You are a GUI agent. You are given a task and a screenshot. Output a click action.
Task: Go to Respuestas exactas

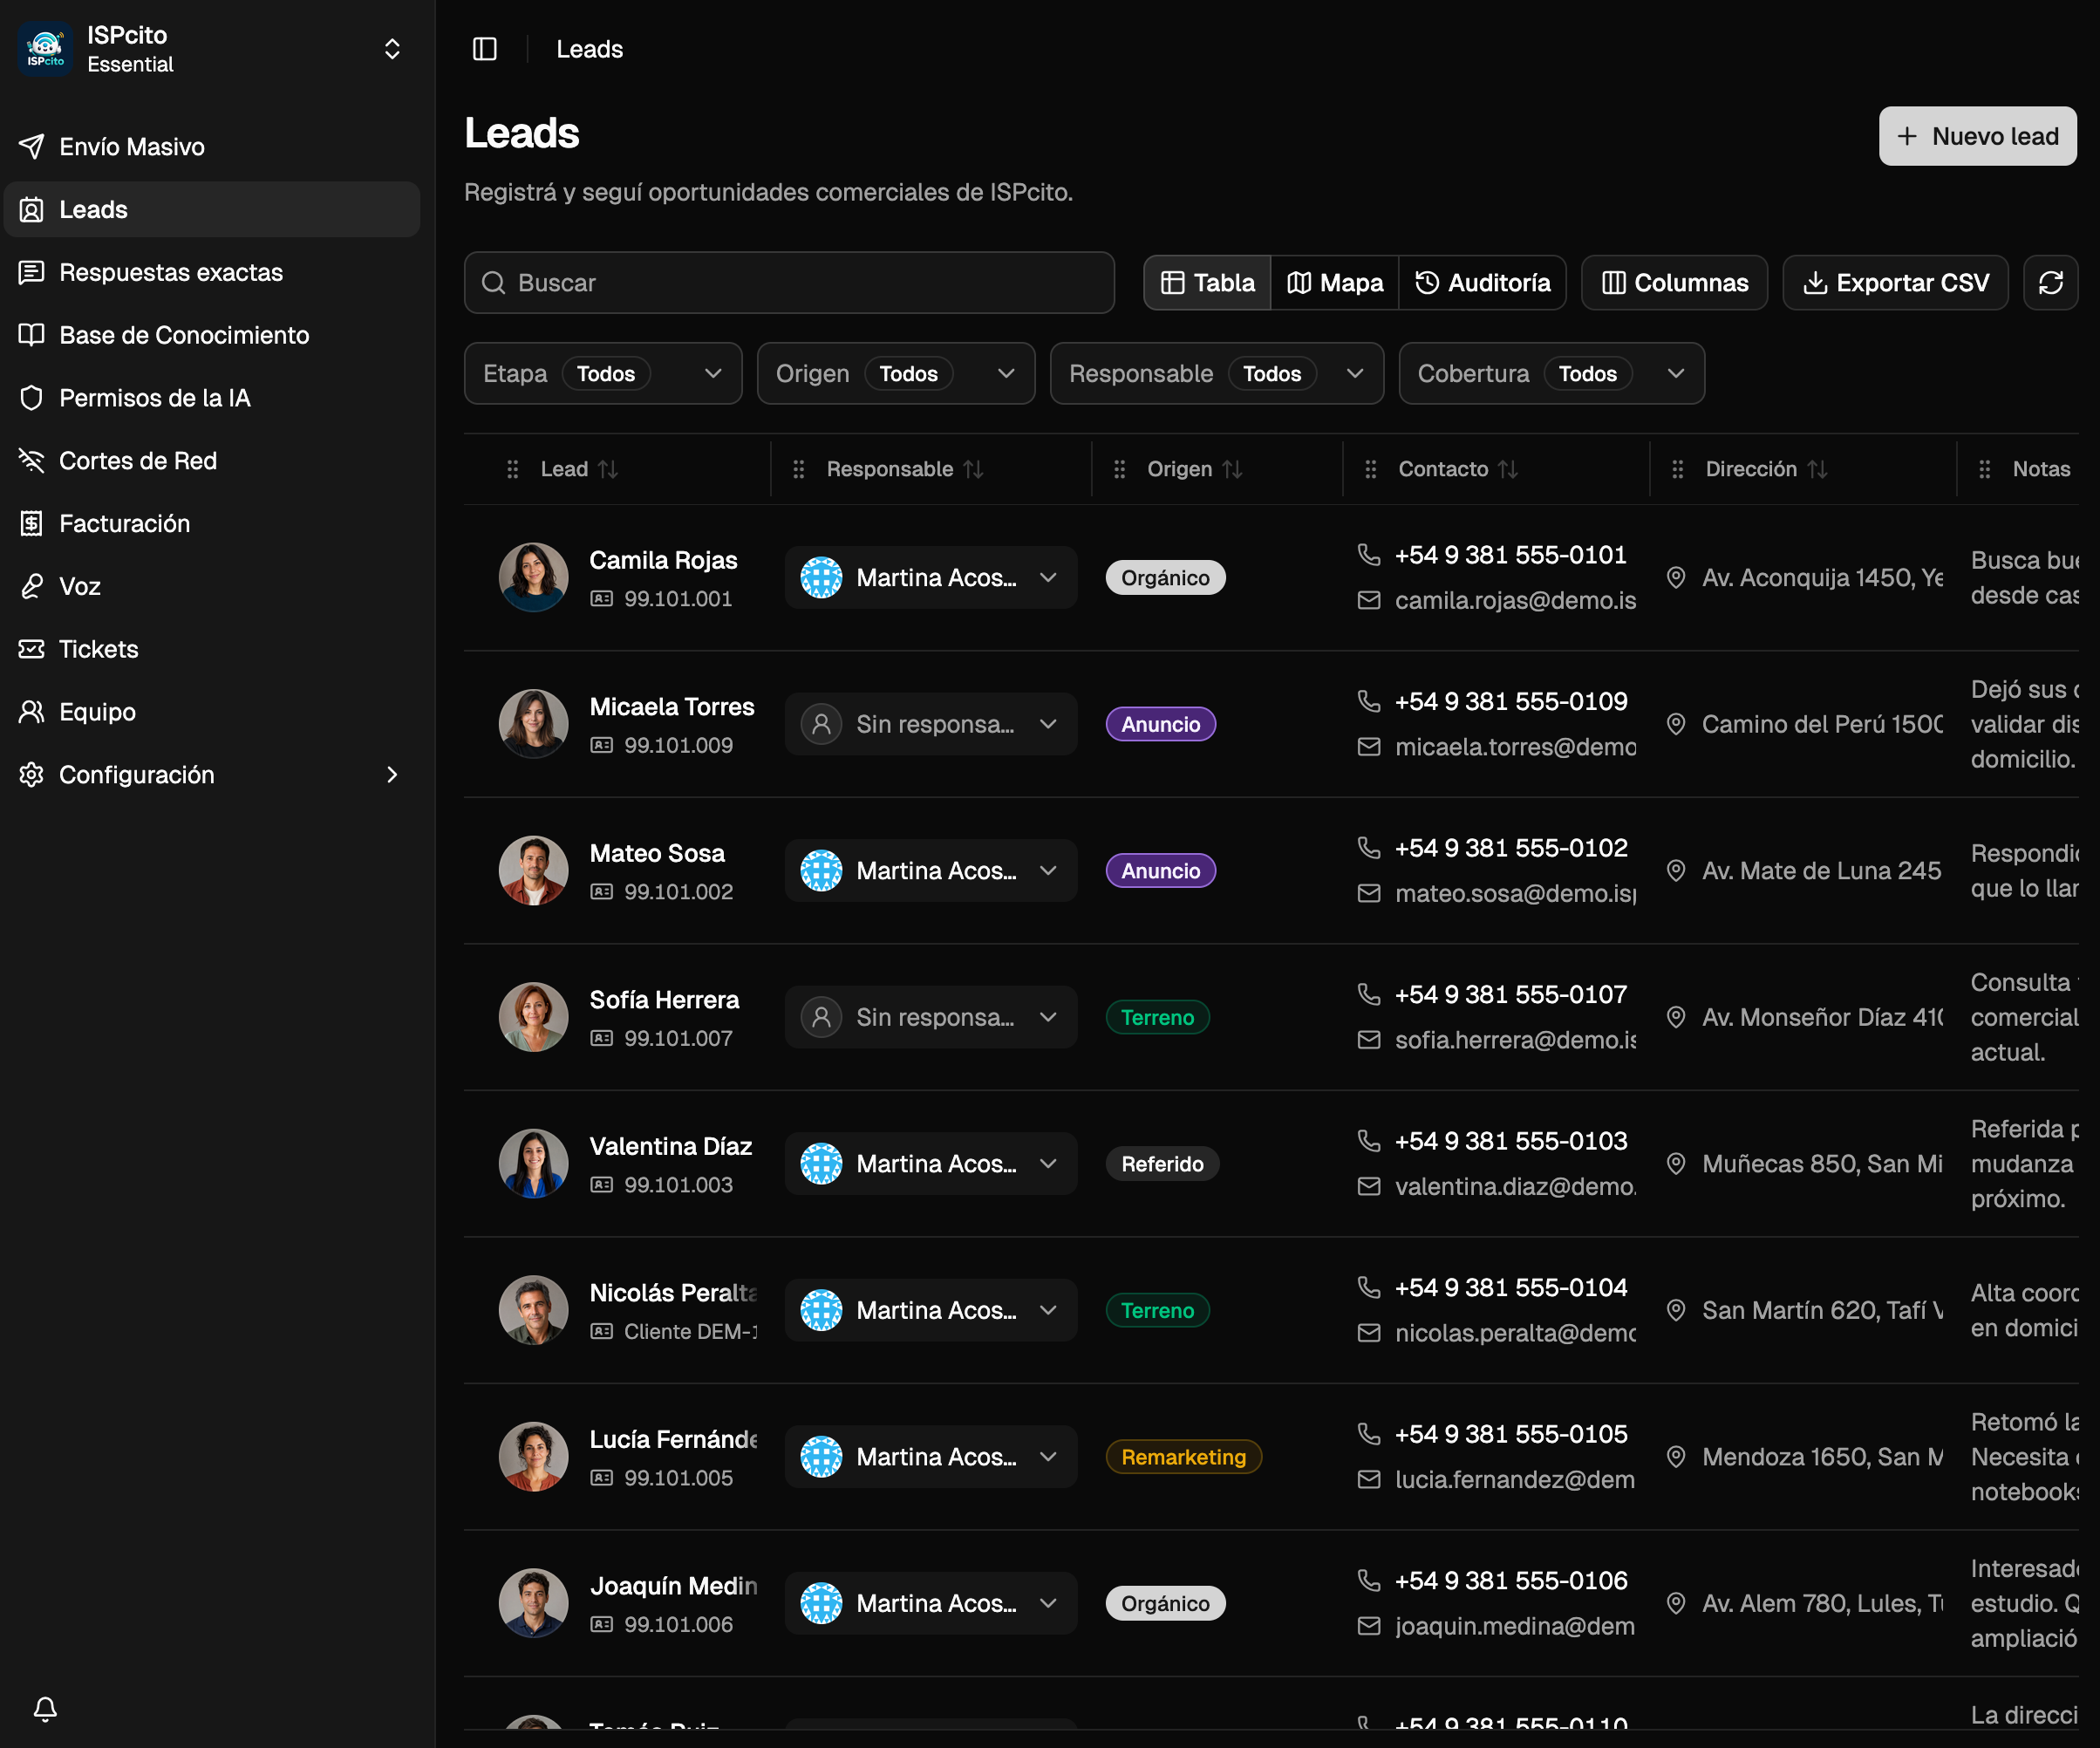[x=212, y=272]
